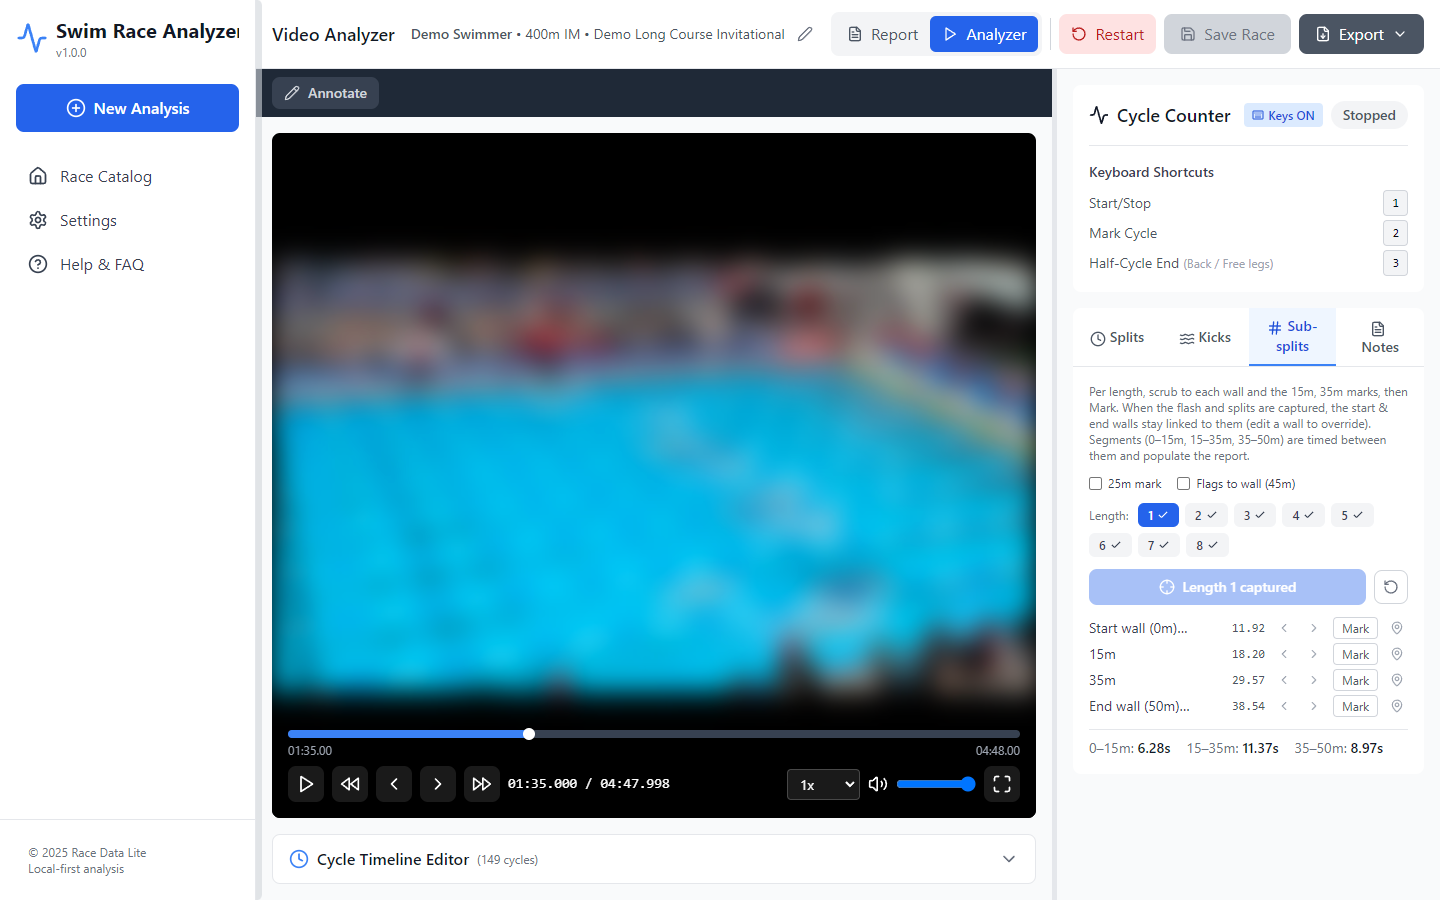Start a New Analysis

coord(127,108)
